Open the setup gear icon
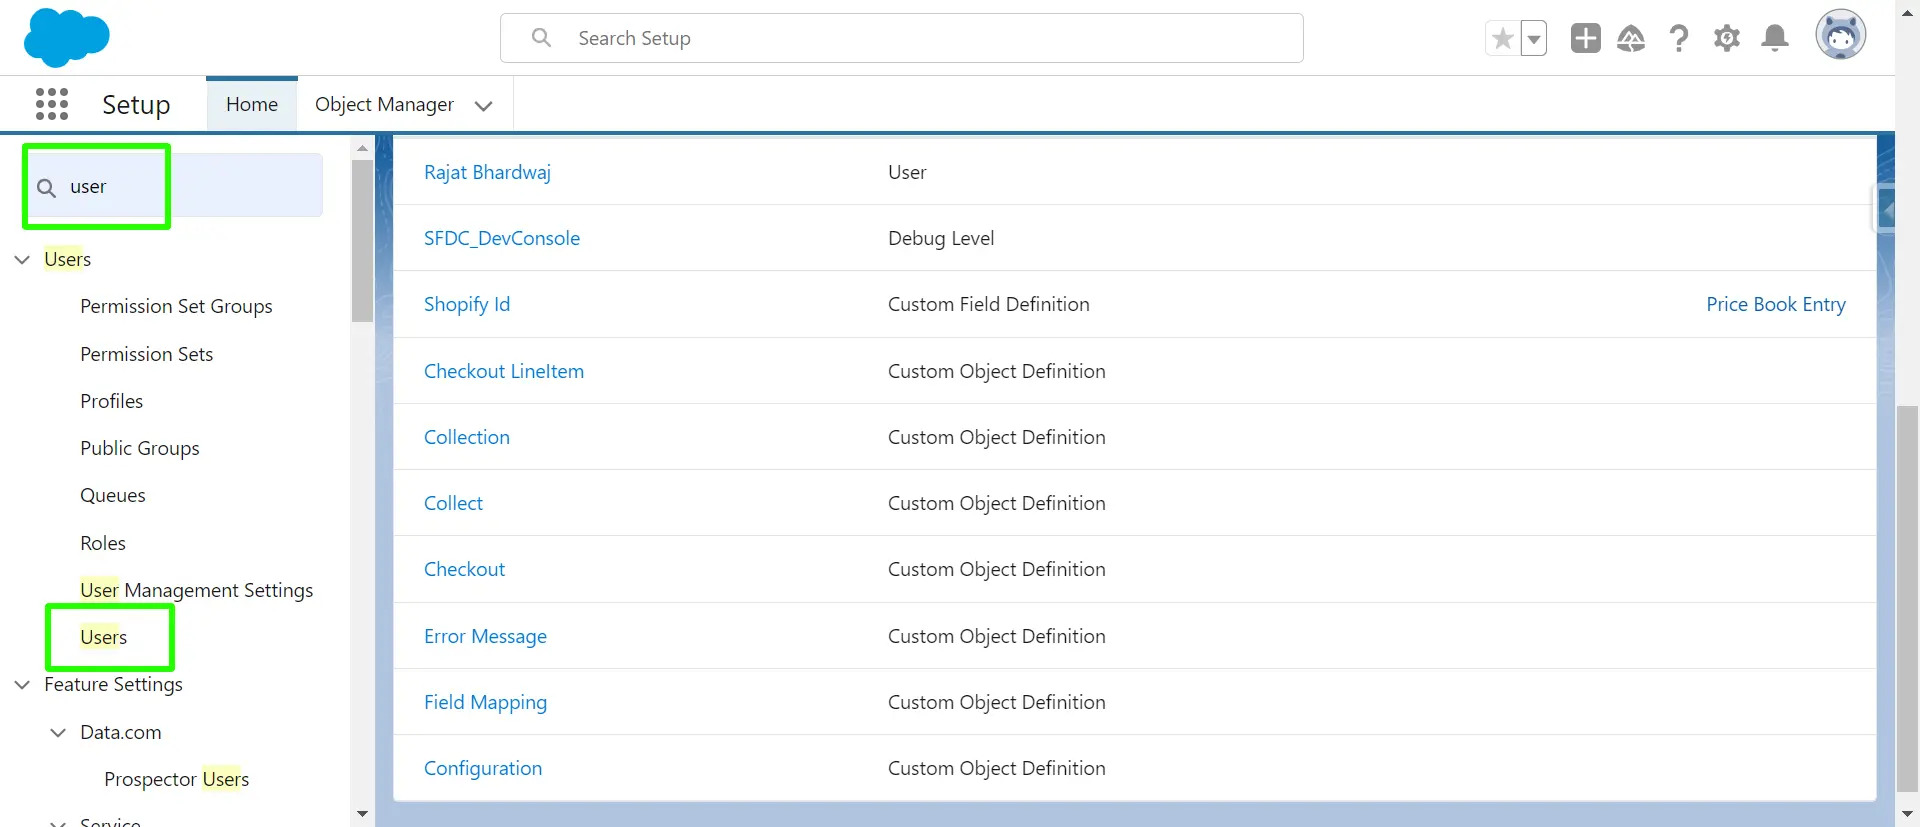1920x827 pixels. pyautogui.click(x=1727, y=38)
